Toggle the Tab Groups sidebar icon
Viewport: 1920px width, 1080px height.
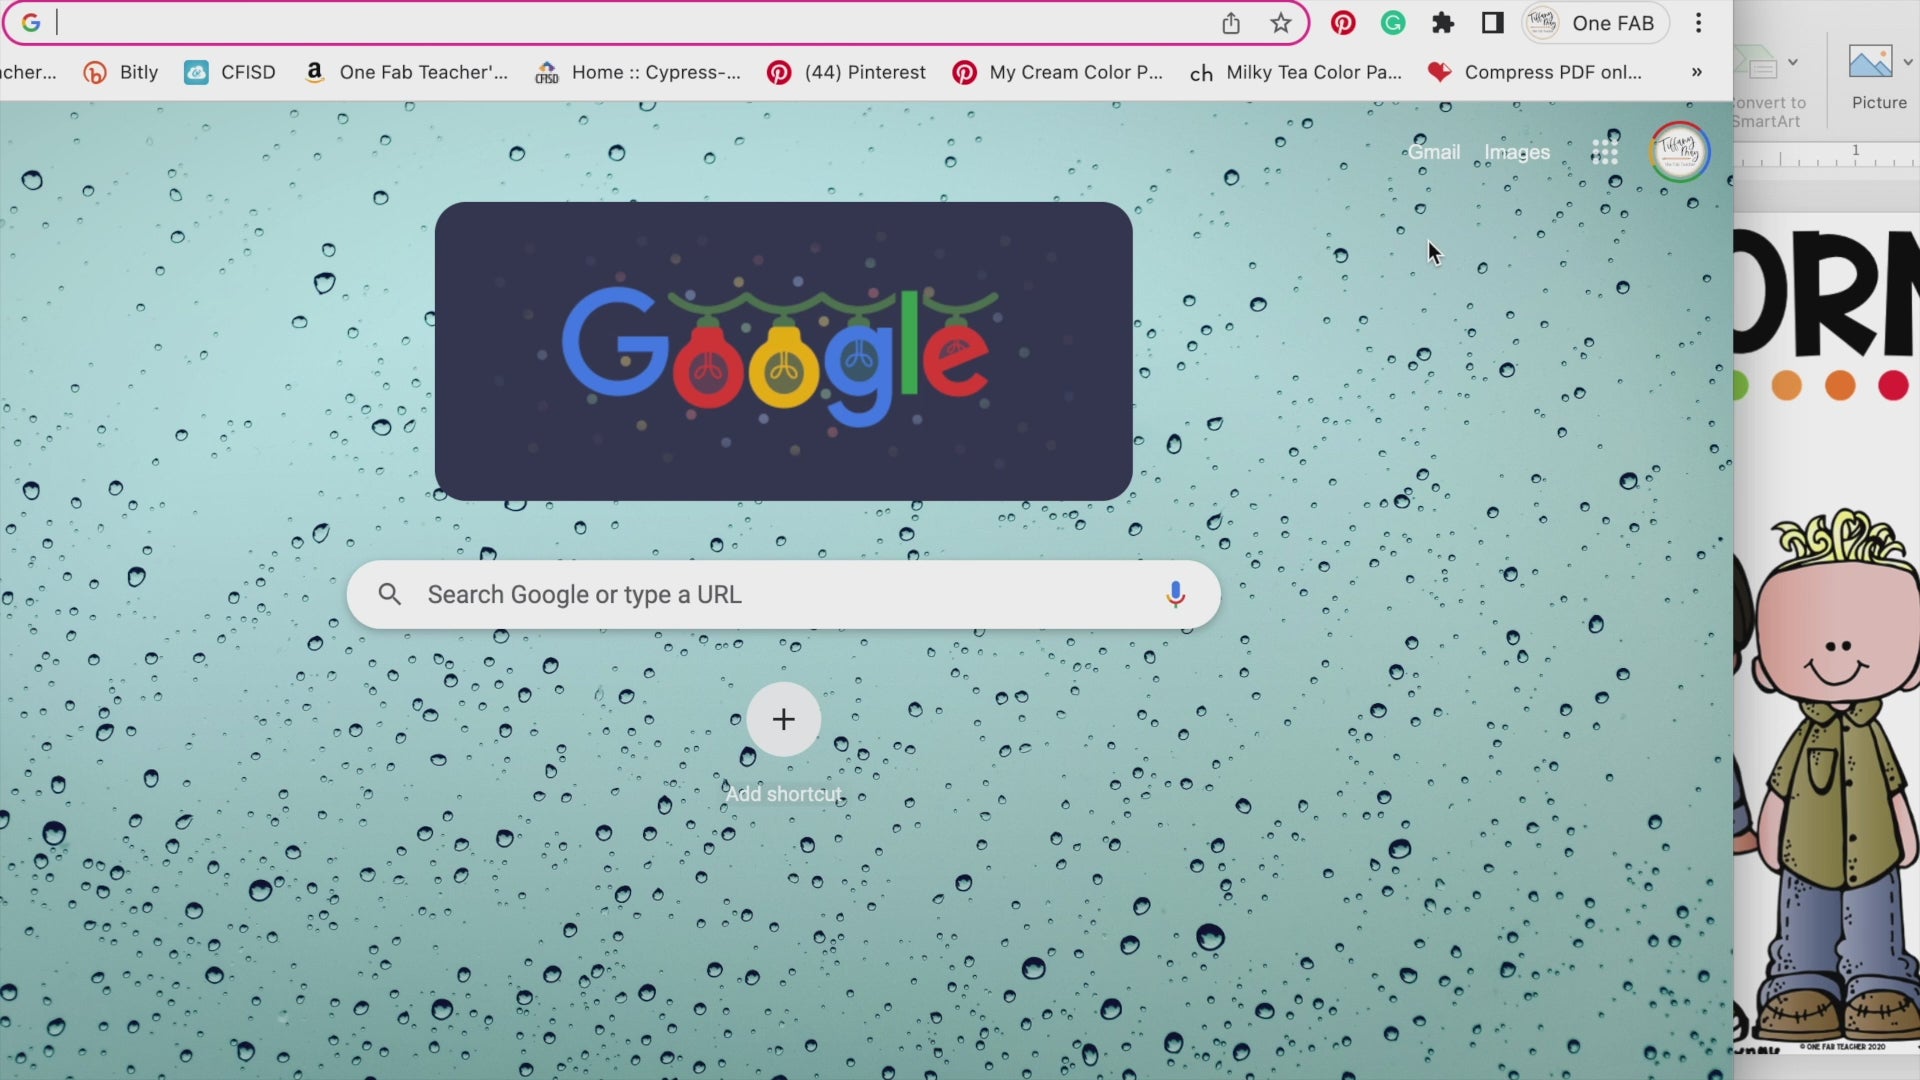(1491, 22)
